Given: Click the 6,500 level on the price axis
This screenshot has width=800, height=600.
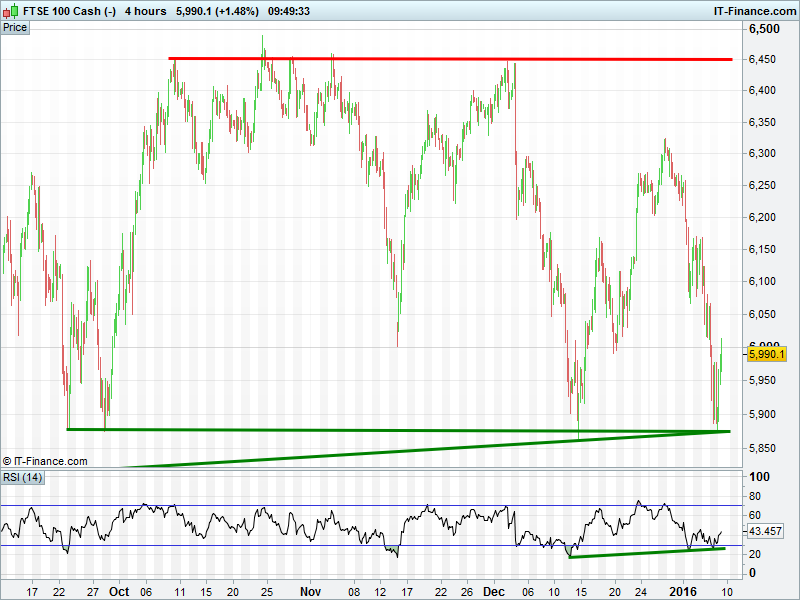Looking at the screenshot, I should tap(765, 30).
